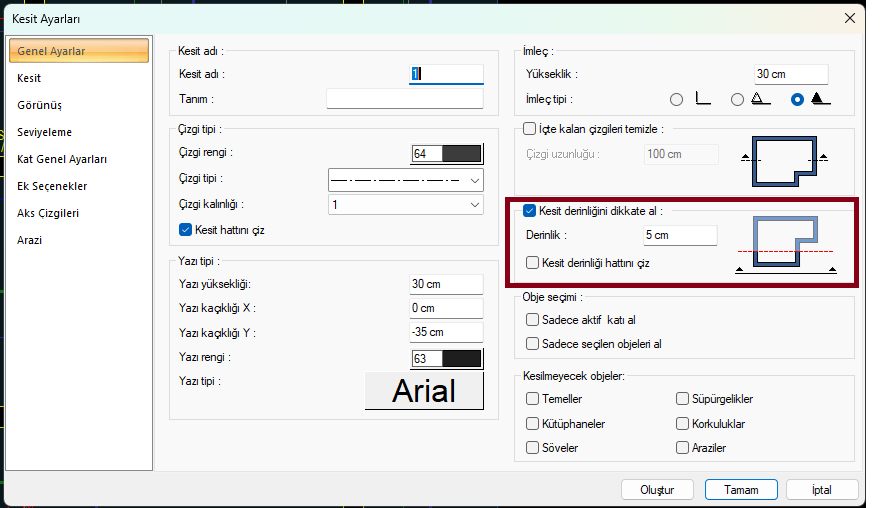Go to Seviyeleme page

click(x=44, y=132)
